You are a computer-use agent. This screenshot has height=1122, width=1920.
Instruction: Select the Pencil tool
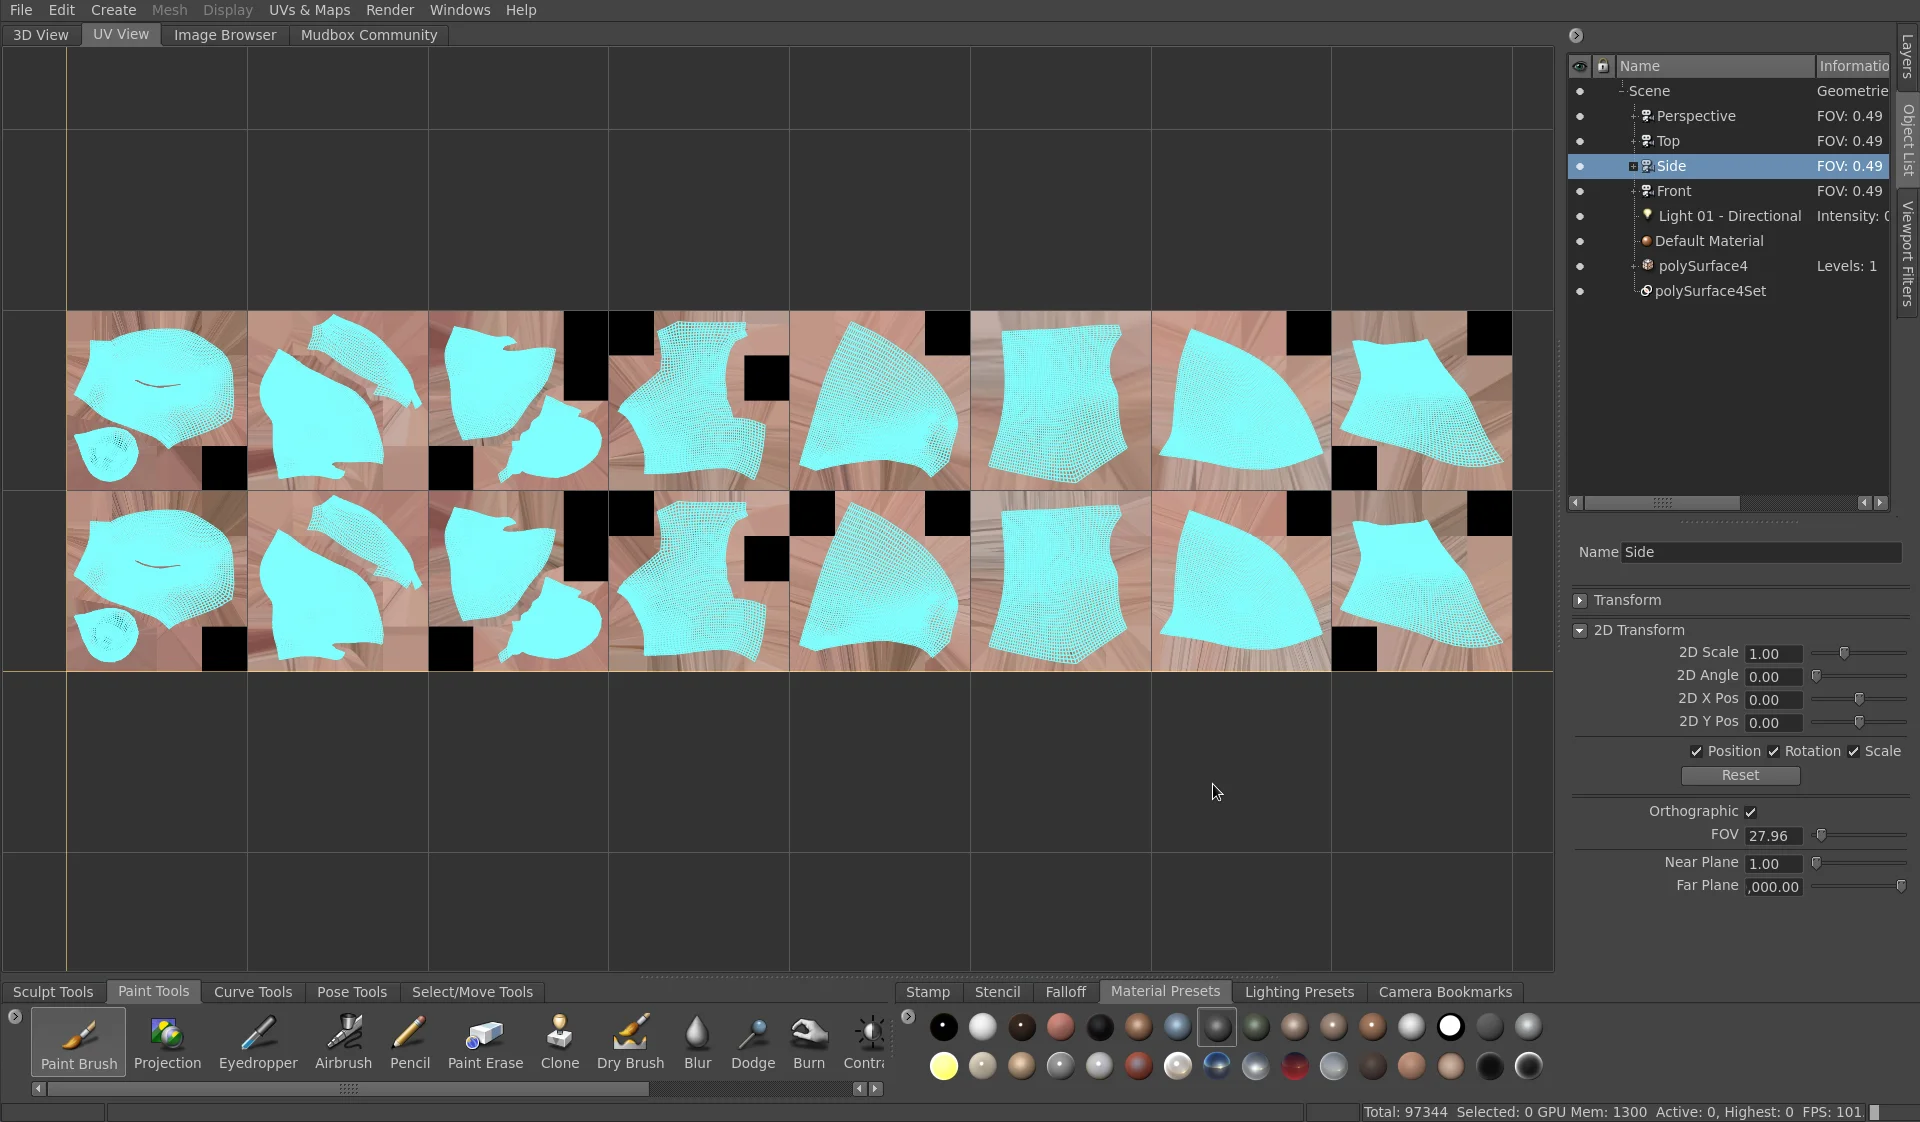pos(410,1041)
